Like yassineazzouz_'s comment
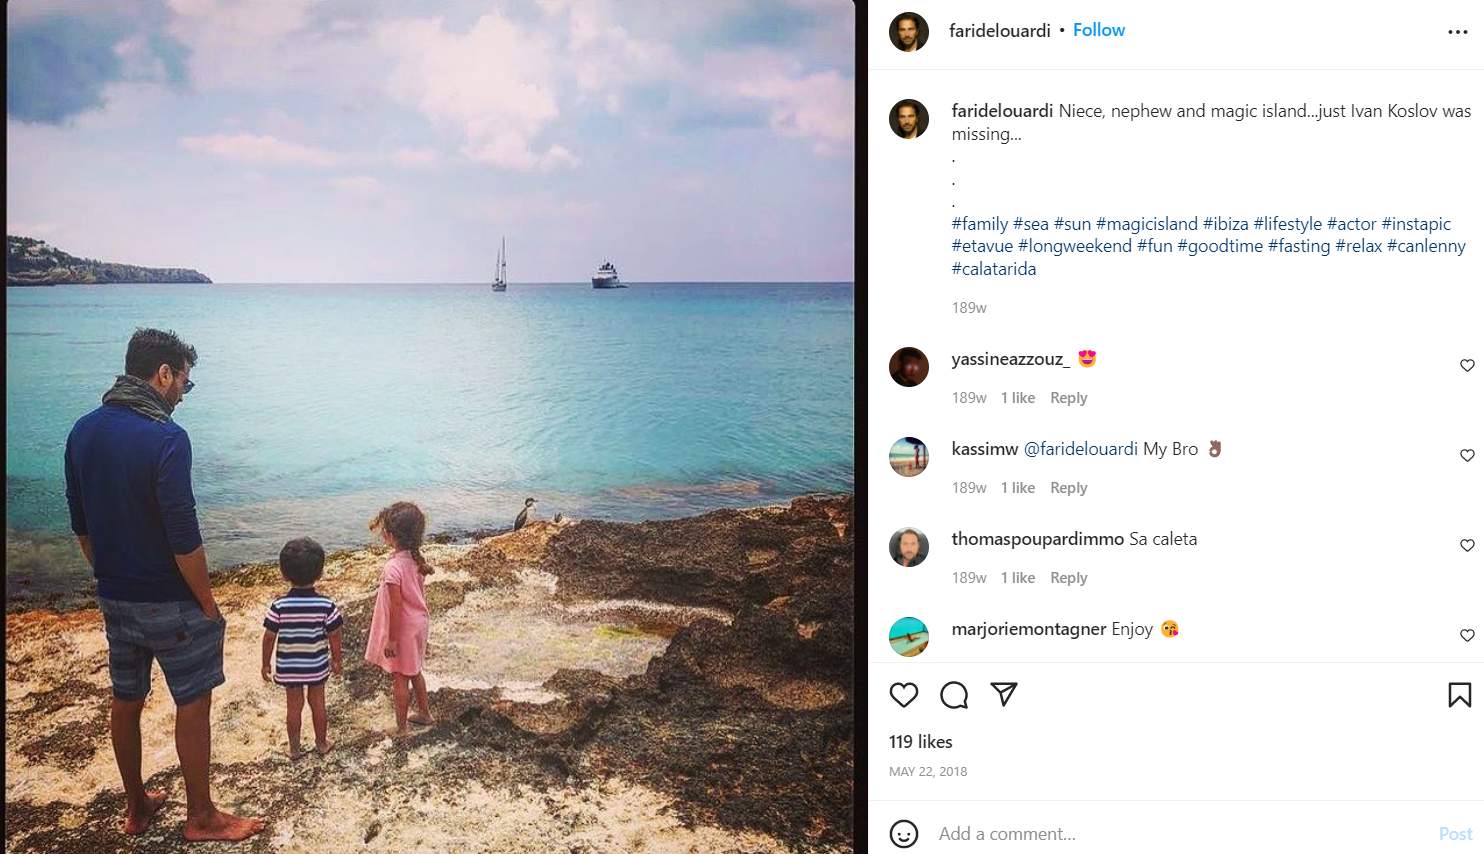The height and width of the screenshot is (854, 1484). click(1467, 366)
